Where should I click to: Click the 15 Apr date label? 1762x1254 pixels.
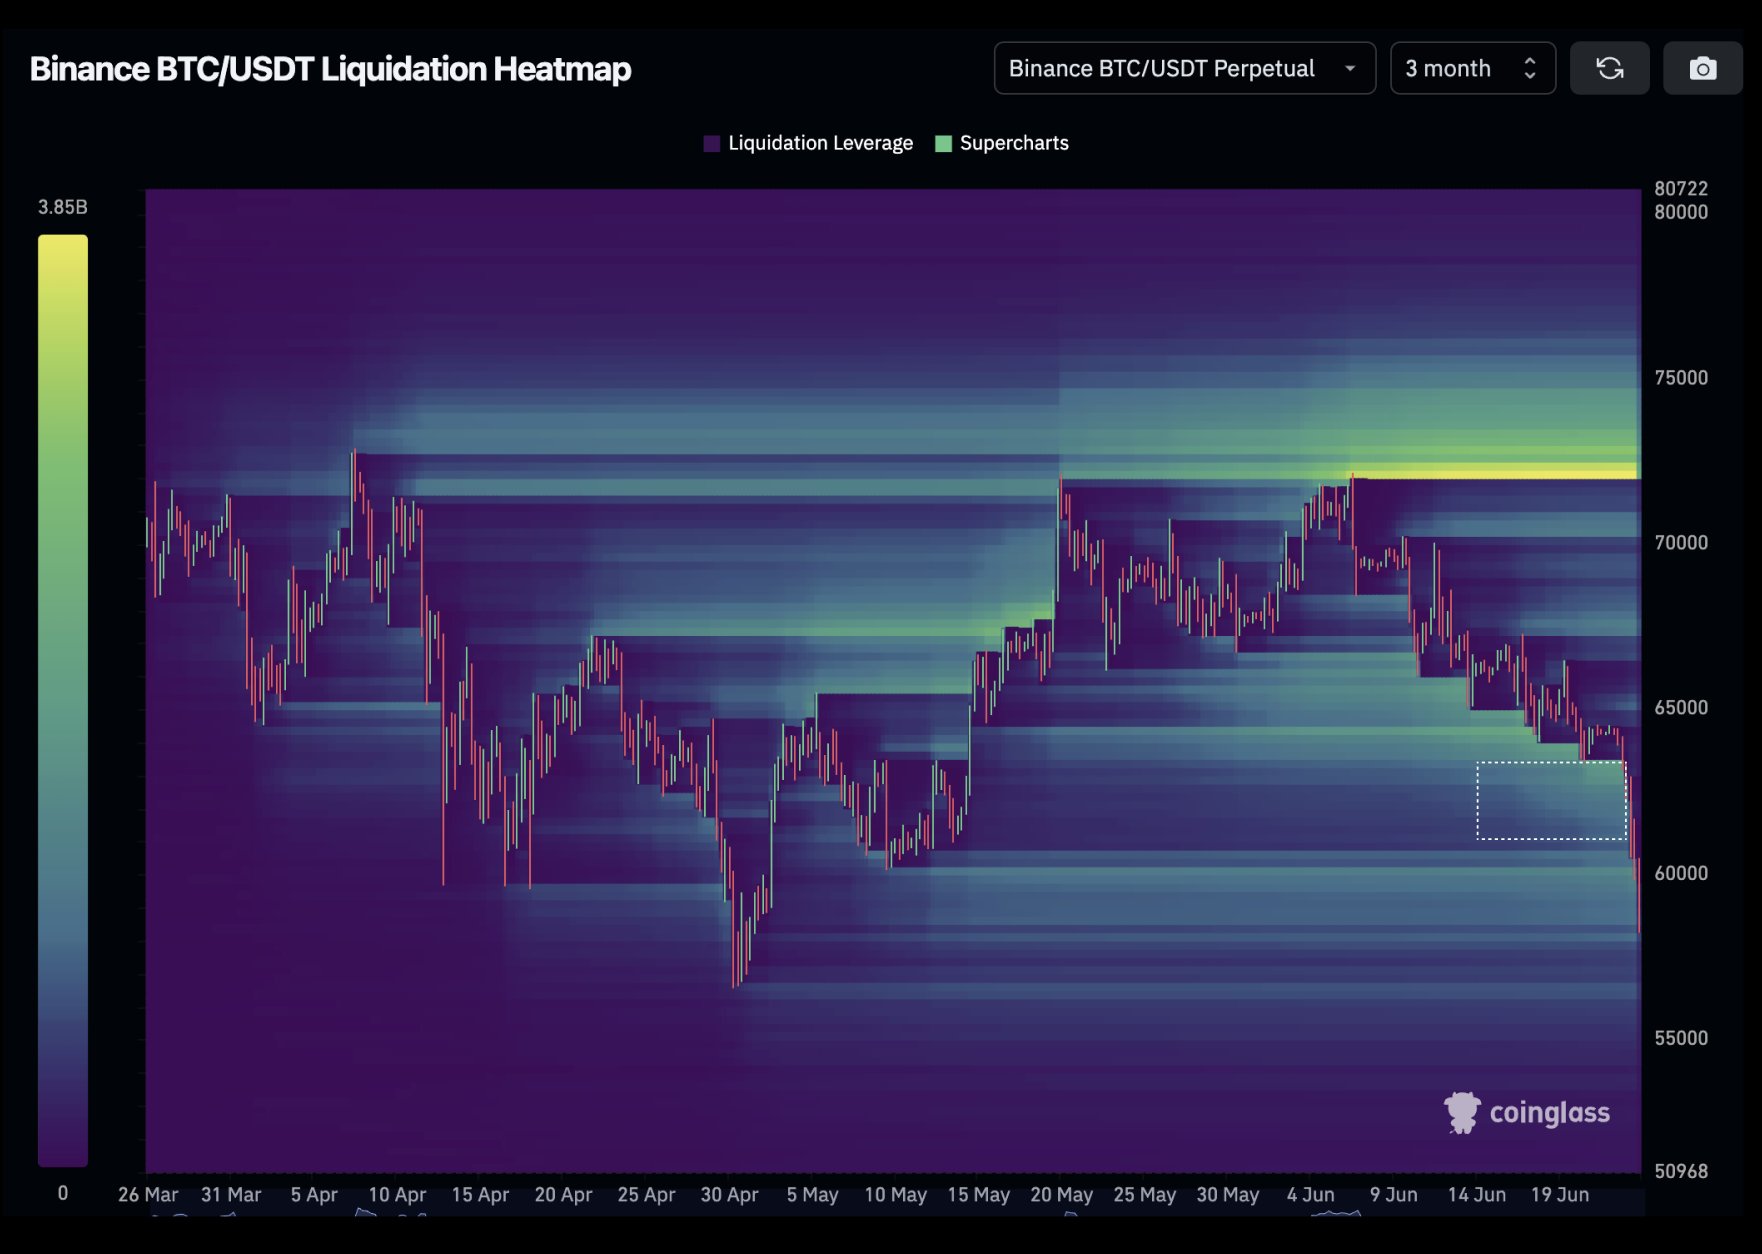[x=480, y=1194]
